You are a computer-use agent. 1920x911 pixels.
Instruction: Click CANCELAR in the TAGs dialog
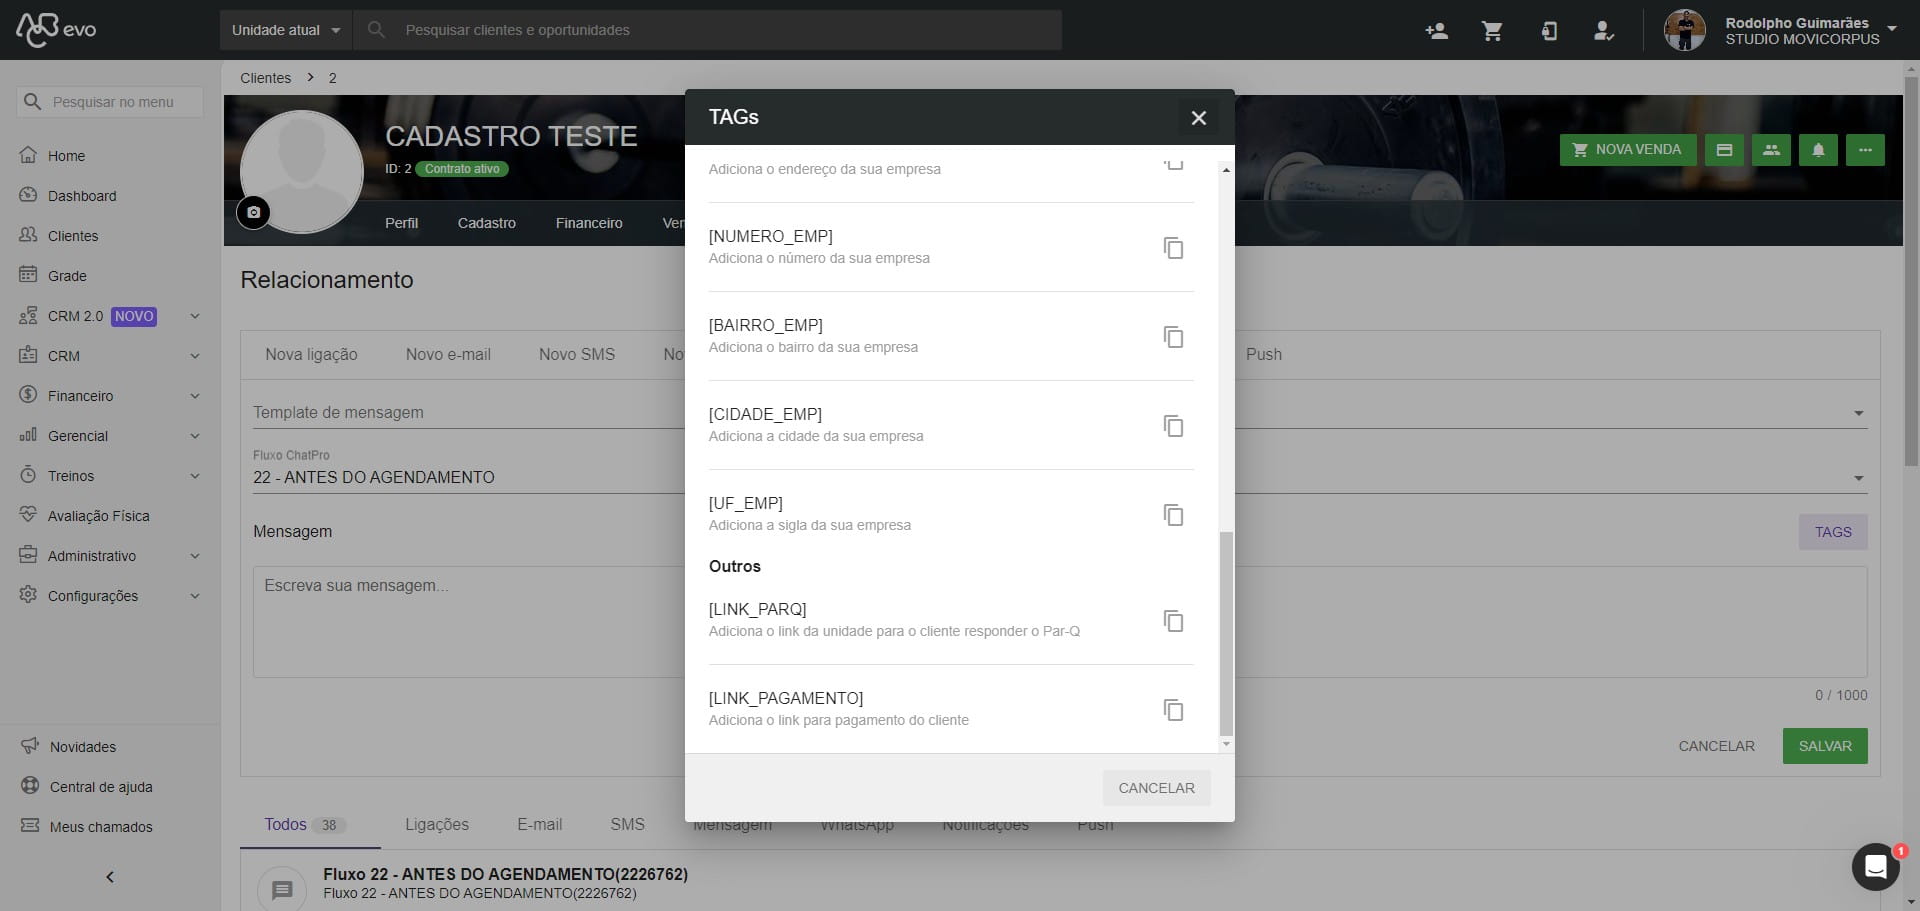(1156, 788)
